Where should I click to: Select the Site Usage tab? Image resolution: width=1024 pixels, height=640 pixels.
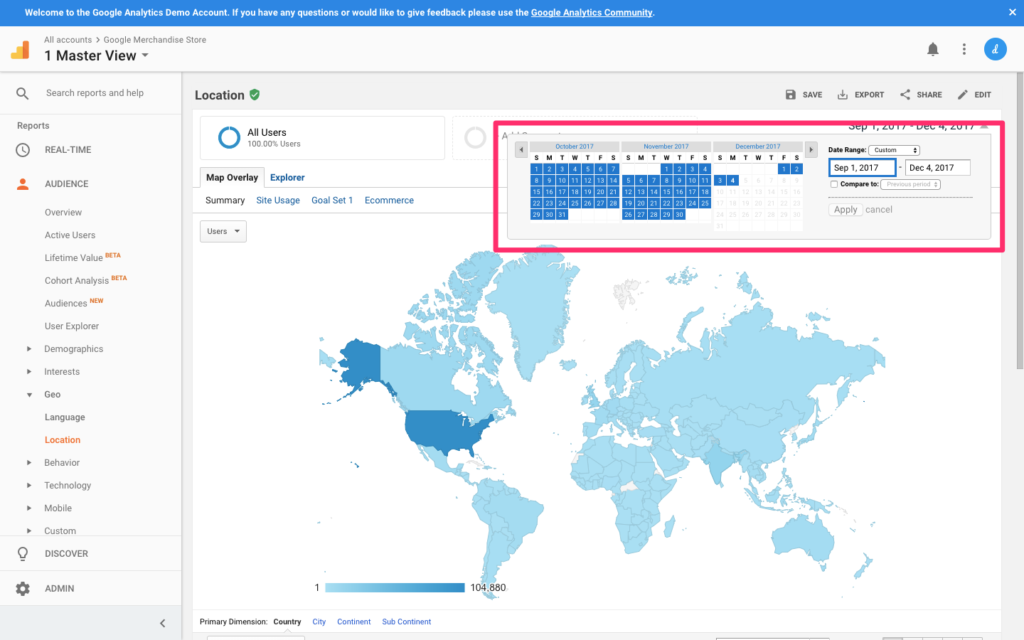(x=278, y=200)
